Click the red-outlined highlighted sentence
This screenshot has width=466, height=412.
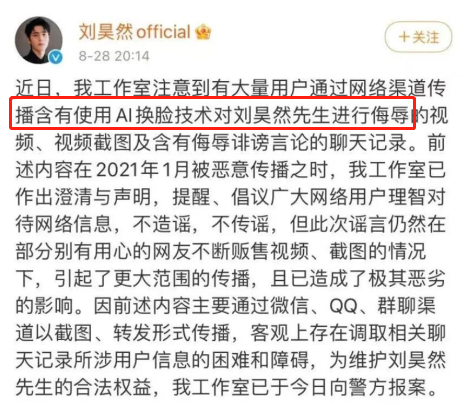coord(212,114)
